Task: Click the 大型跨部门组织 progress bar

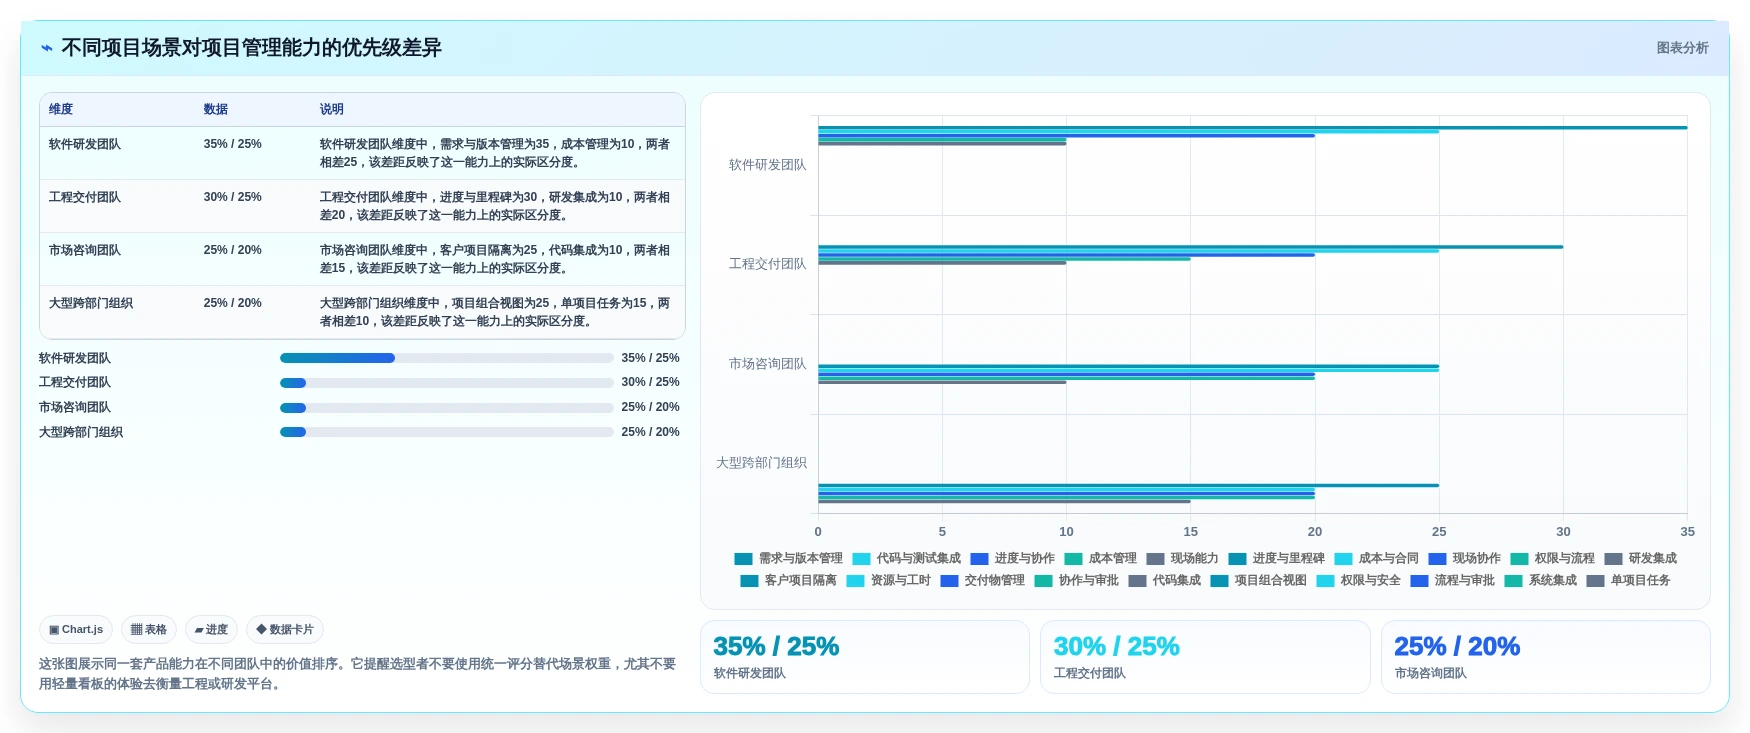Action: pyautogui.click(x=446, y=432)
